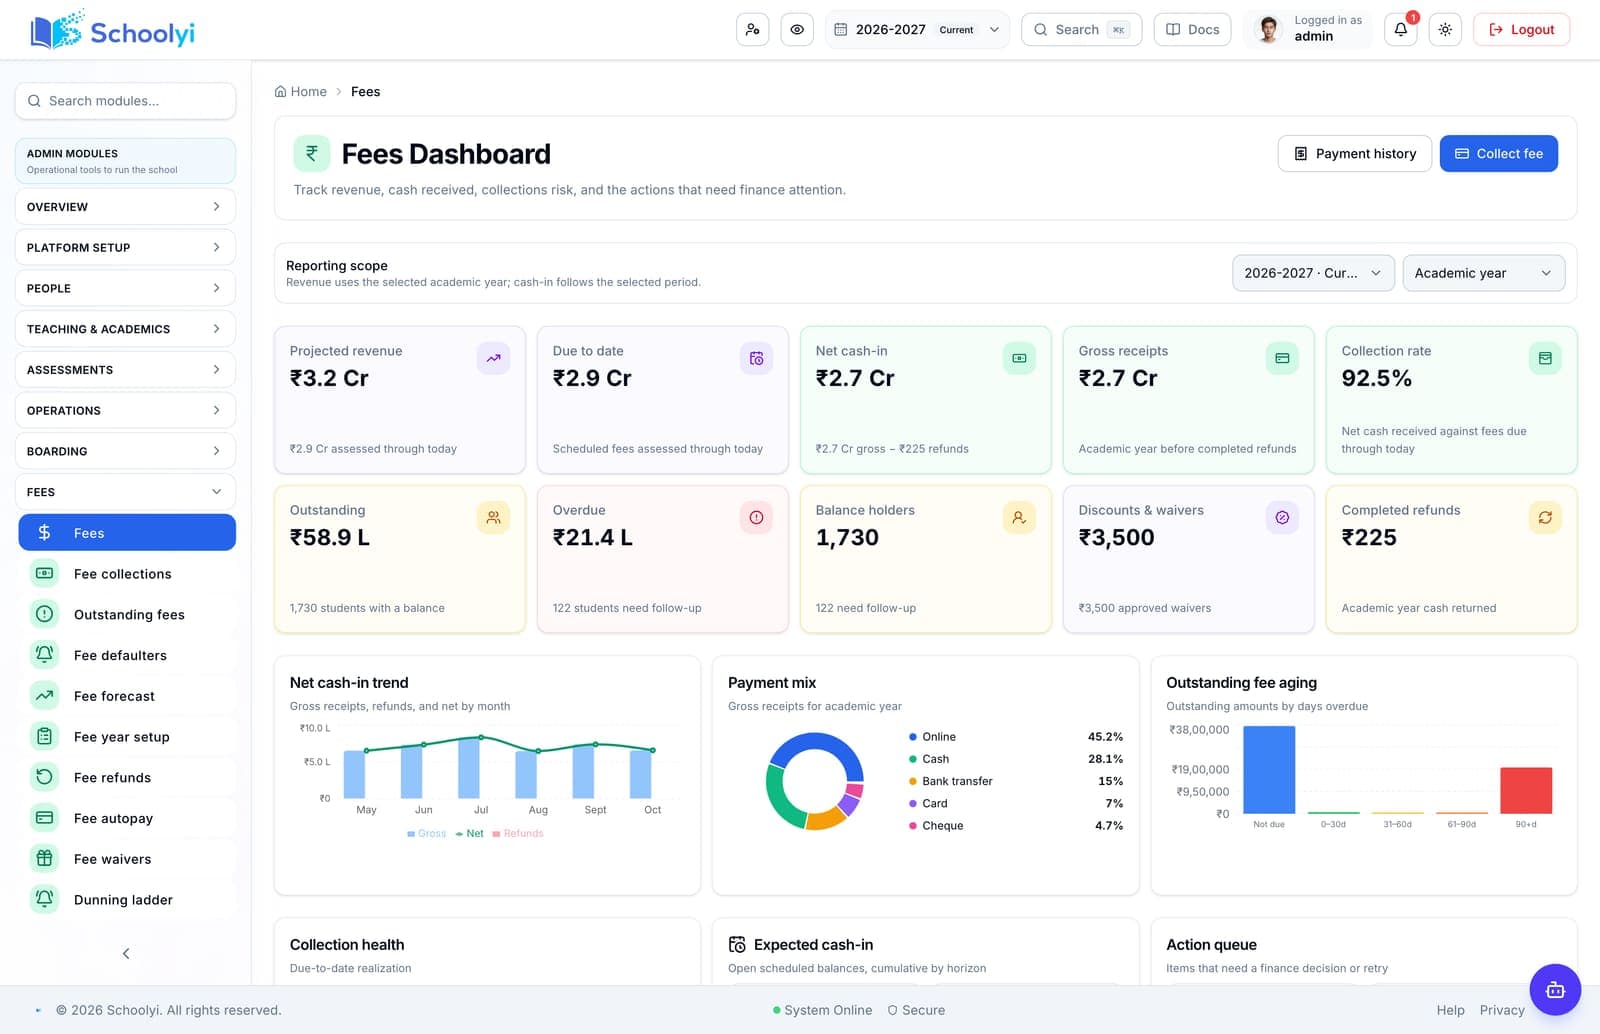Open the chatbot assistant floating button
Viewport: 1600px width, 1034px height.
pyautogui.click(x=1555, y=990)
